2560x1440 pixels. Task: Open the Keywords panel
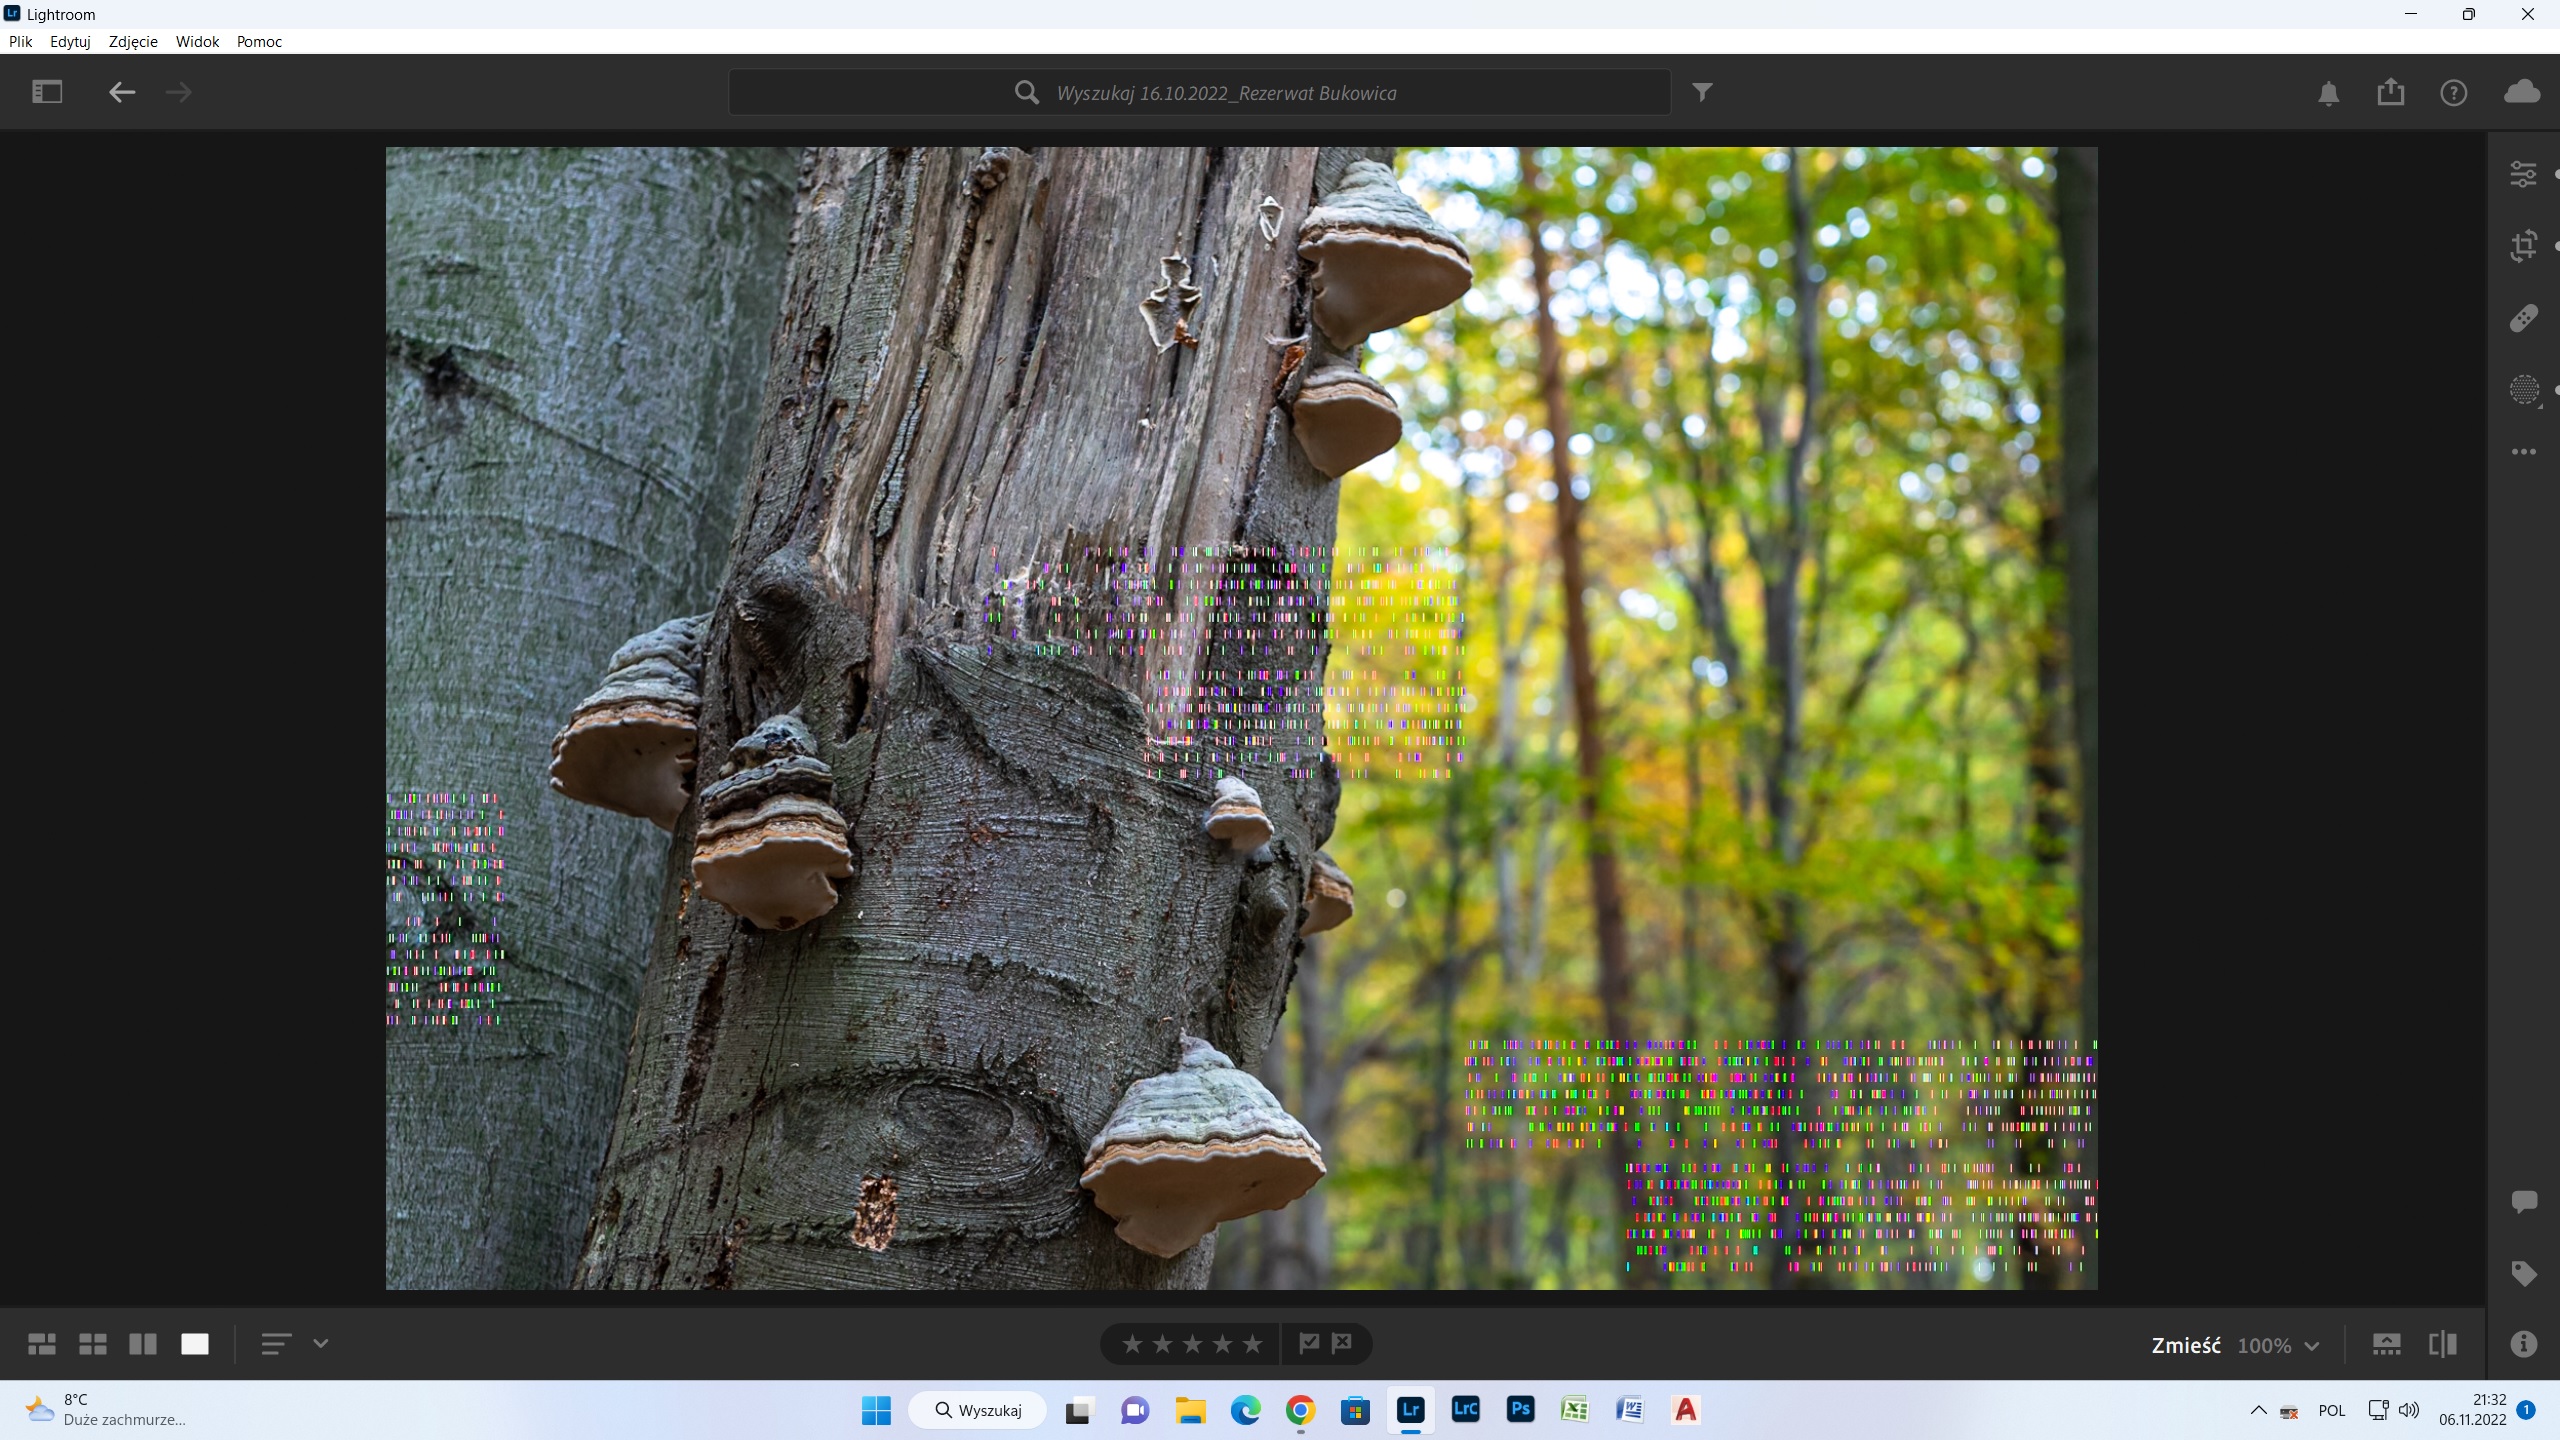click(2523, 1274)
